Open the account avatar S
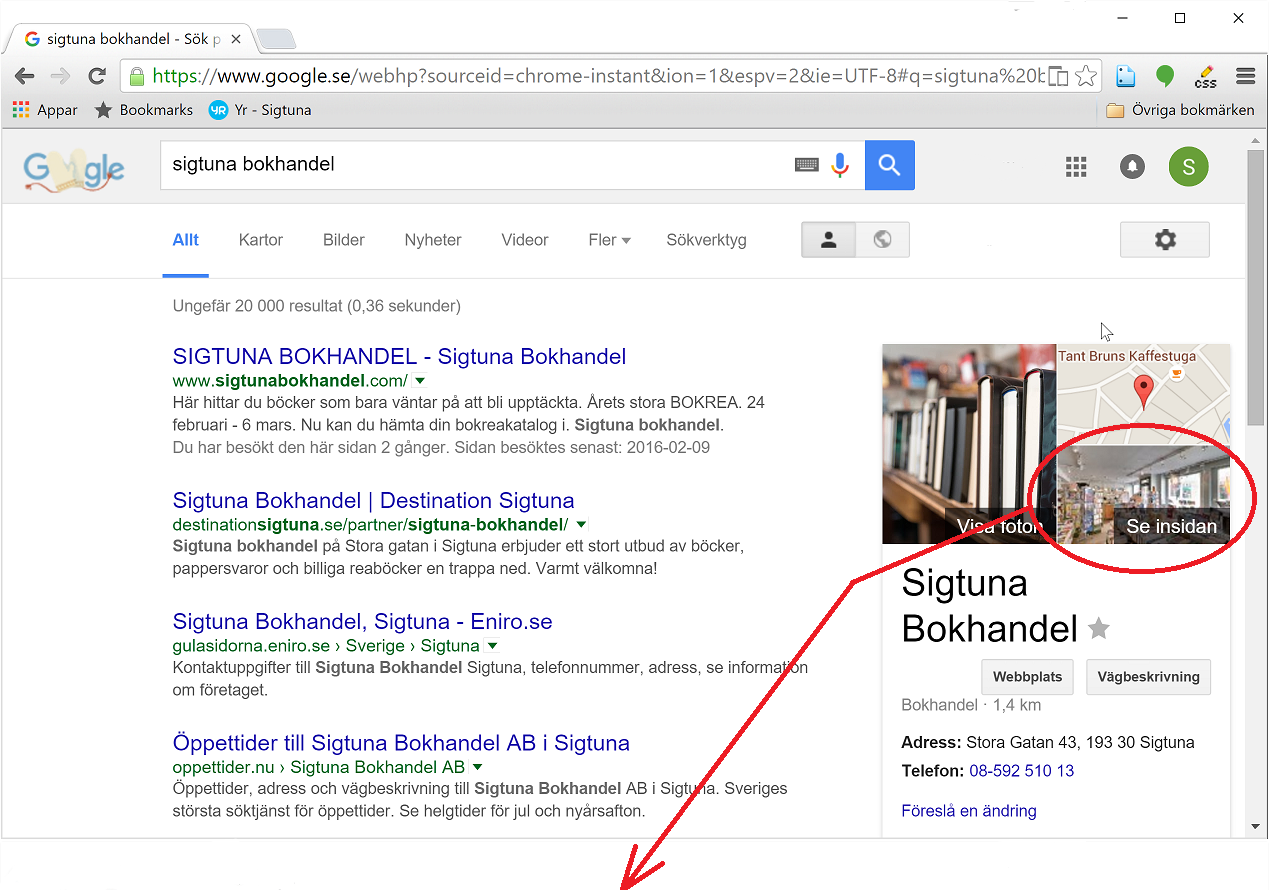This screenshot has width=1273, height=890. (x=1189, y=167)
